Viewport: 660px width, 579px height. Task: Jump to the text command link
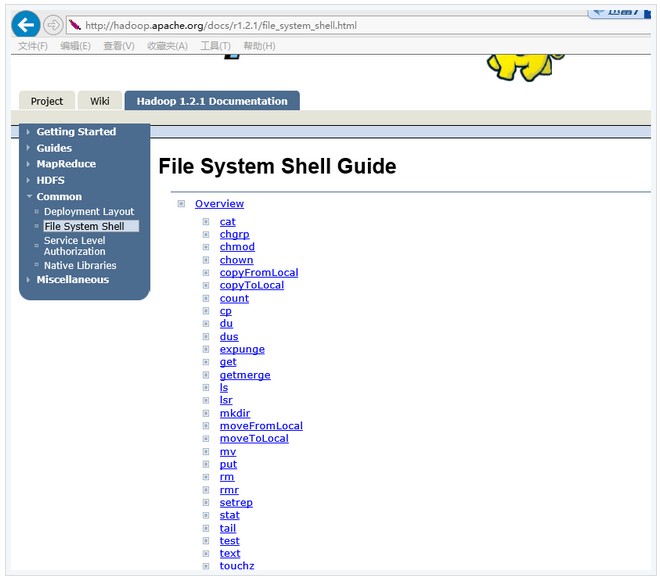coord(230,553)
